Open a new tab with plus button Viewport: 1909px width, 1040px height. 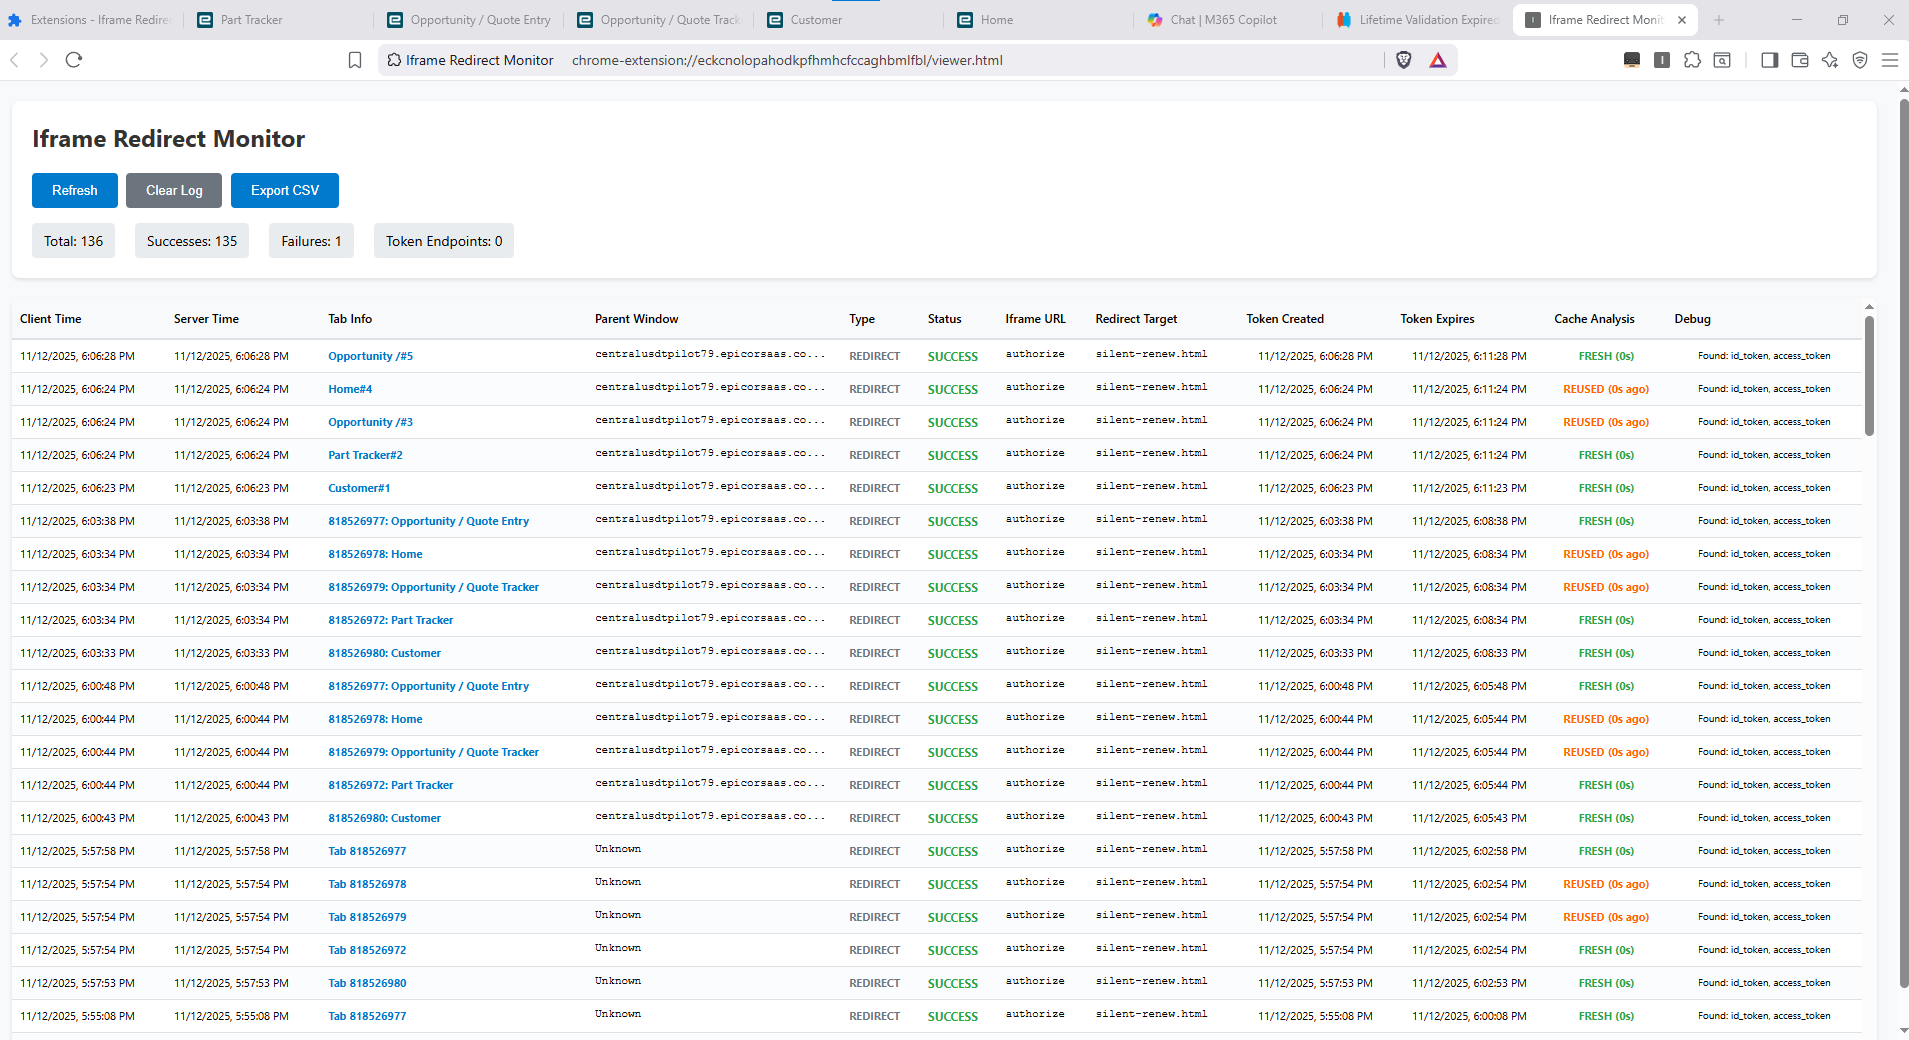[x=1719, y=20]
